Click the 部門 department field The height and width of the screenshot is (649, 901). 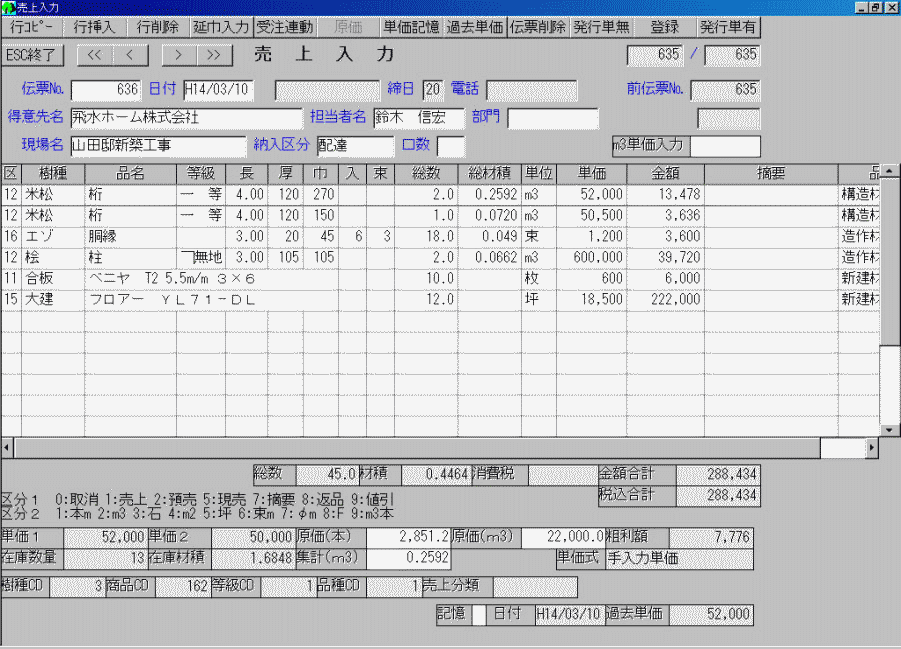tap(553, 118)
